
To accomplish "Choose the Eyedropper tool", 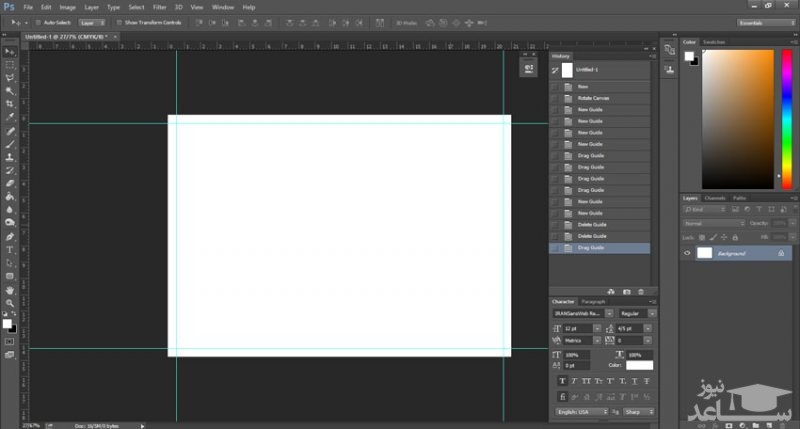I will click(x=10, y=117).
